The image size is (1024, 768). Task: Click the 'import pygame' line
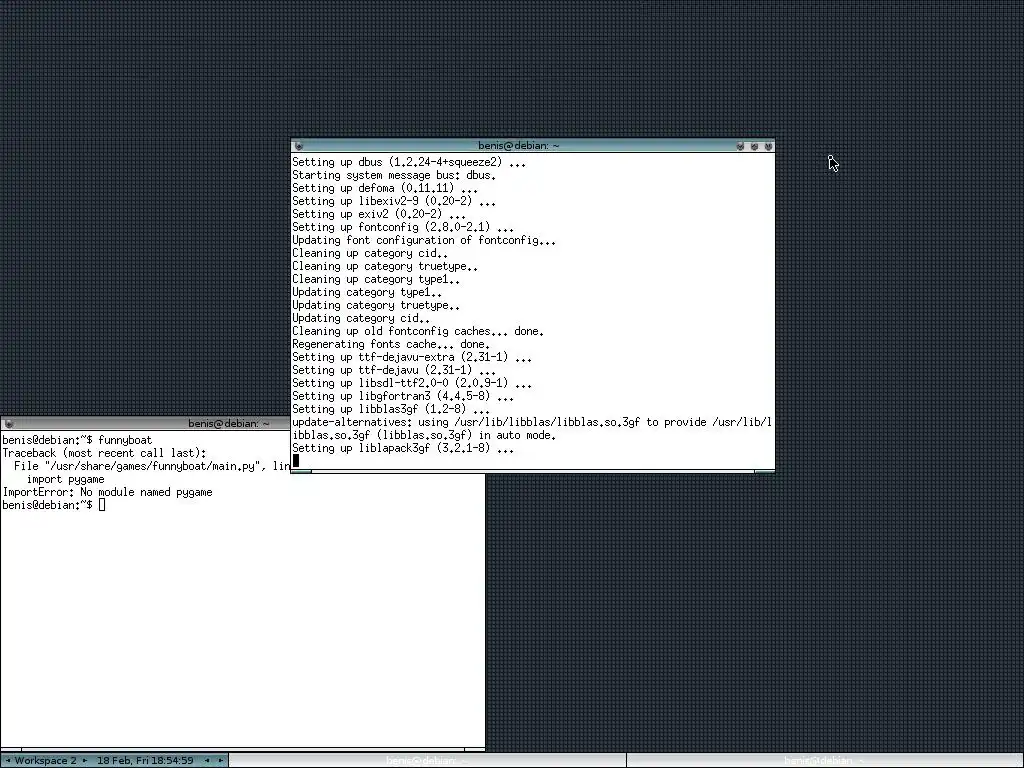pyautogui.click(x=65, y=479)
